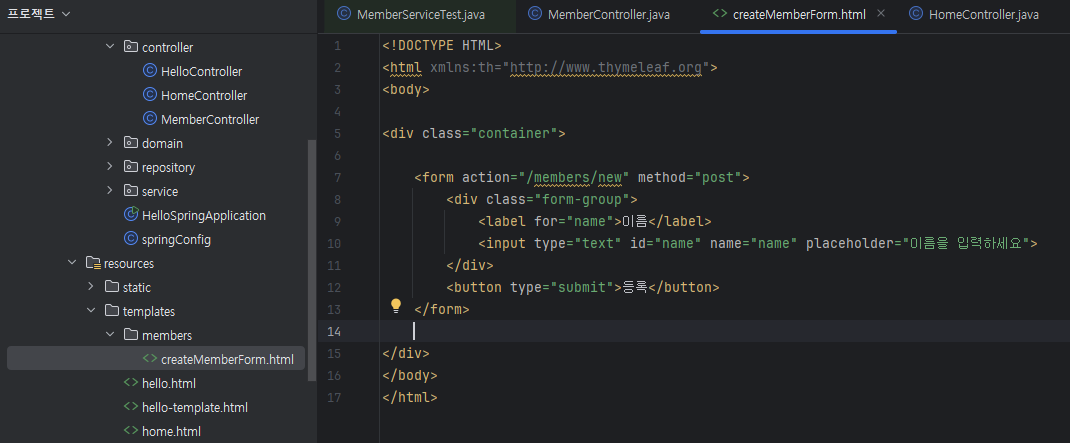Click the <!DOCTYPE HTML> line
The height and width of the screenshot is (443, 1070).
point(442,46)
